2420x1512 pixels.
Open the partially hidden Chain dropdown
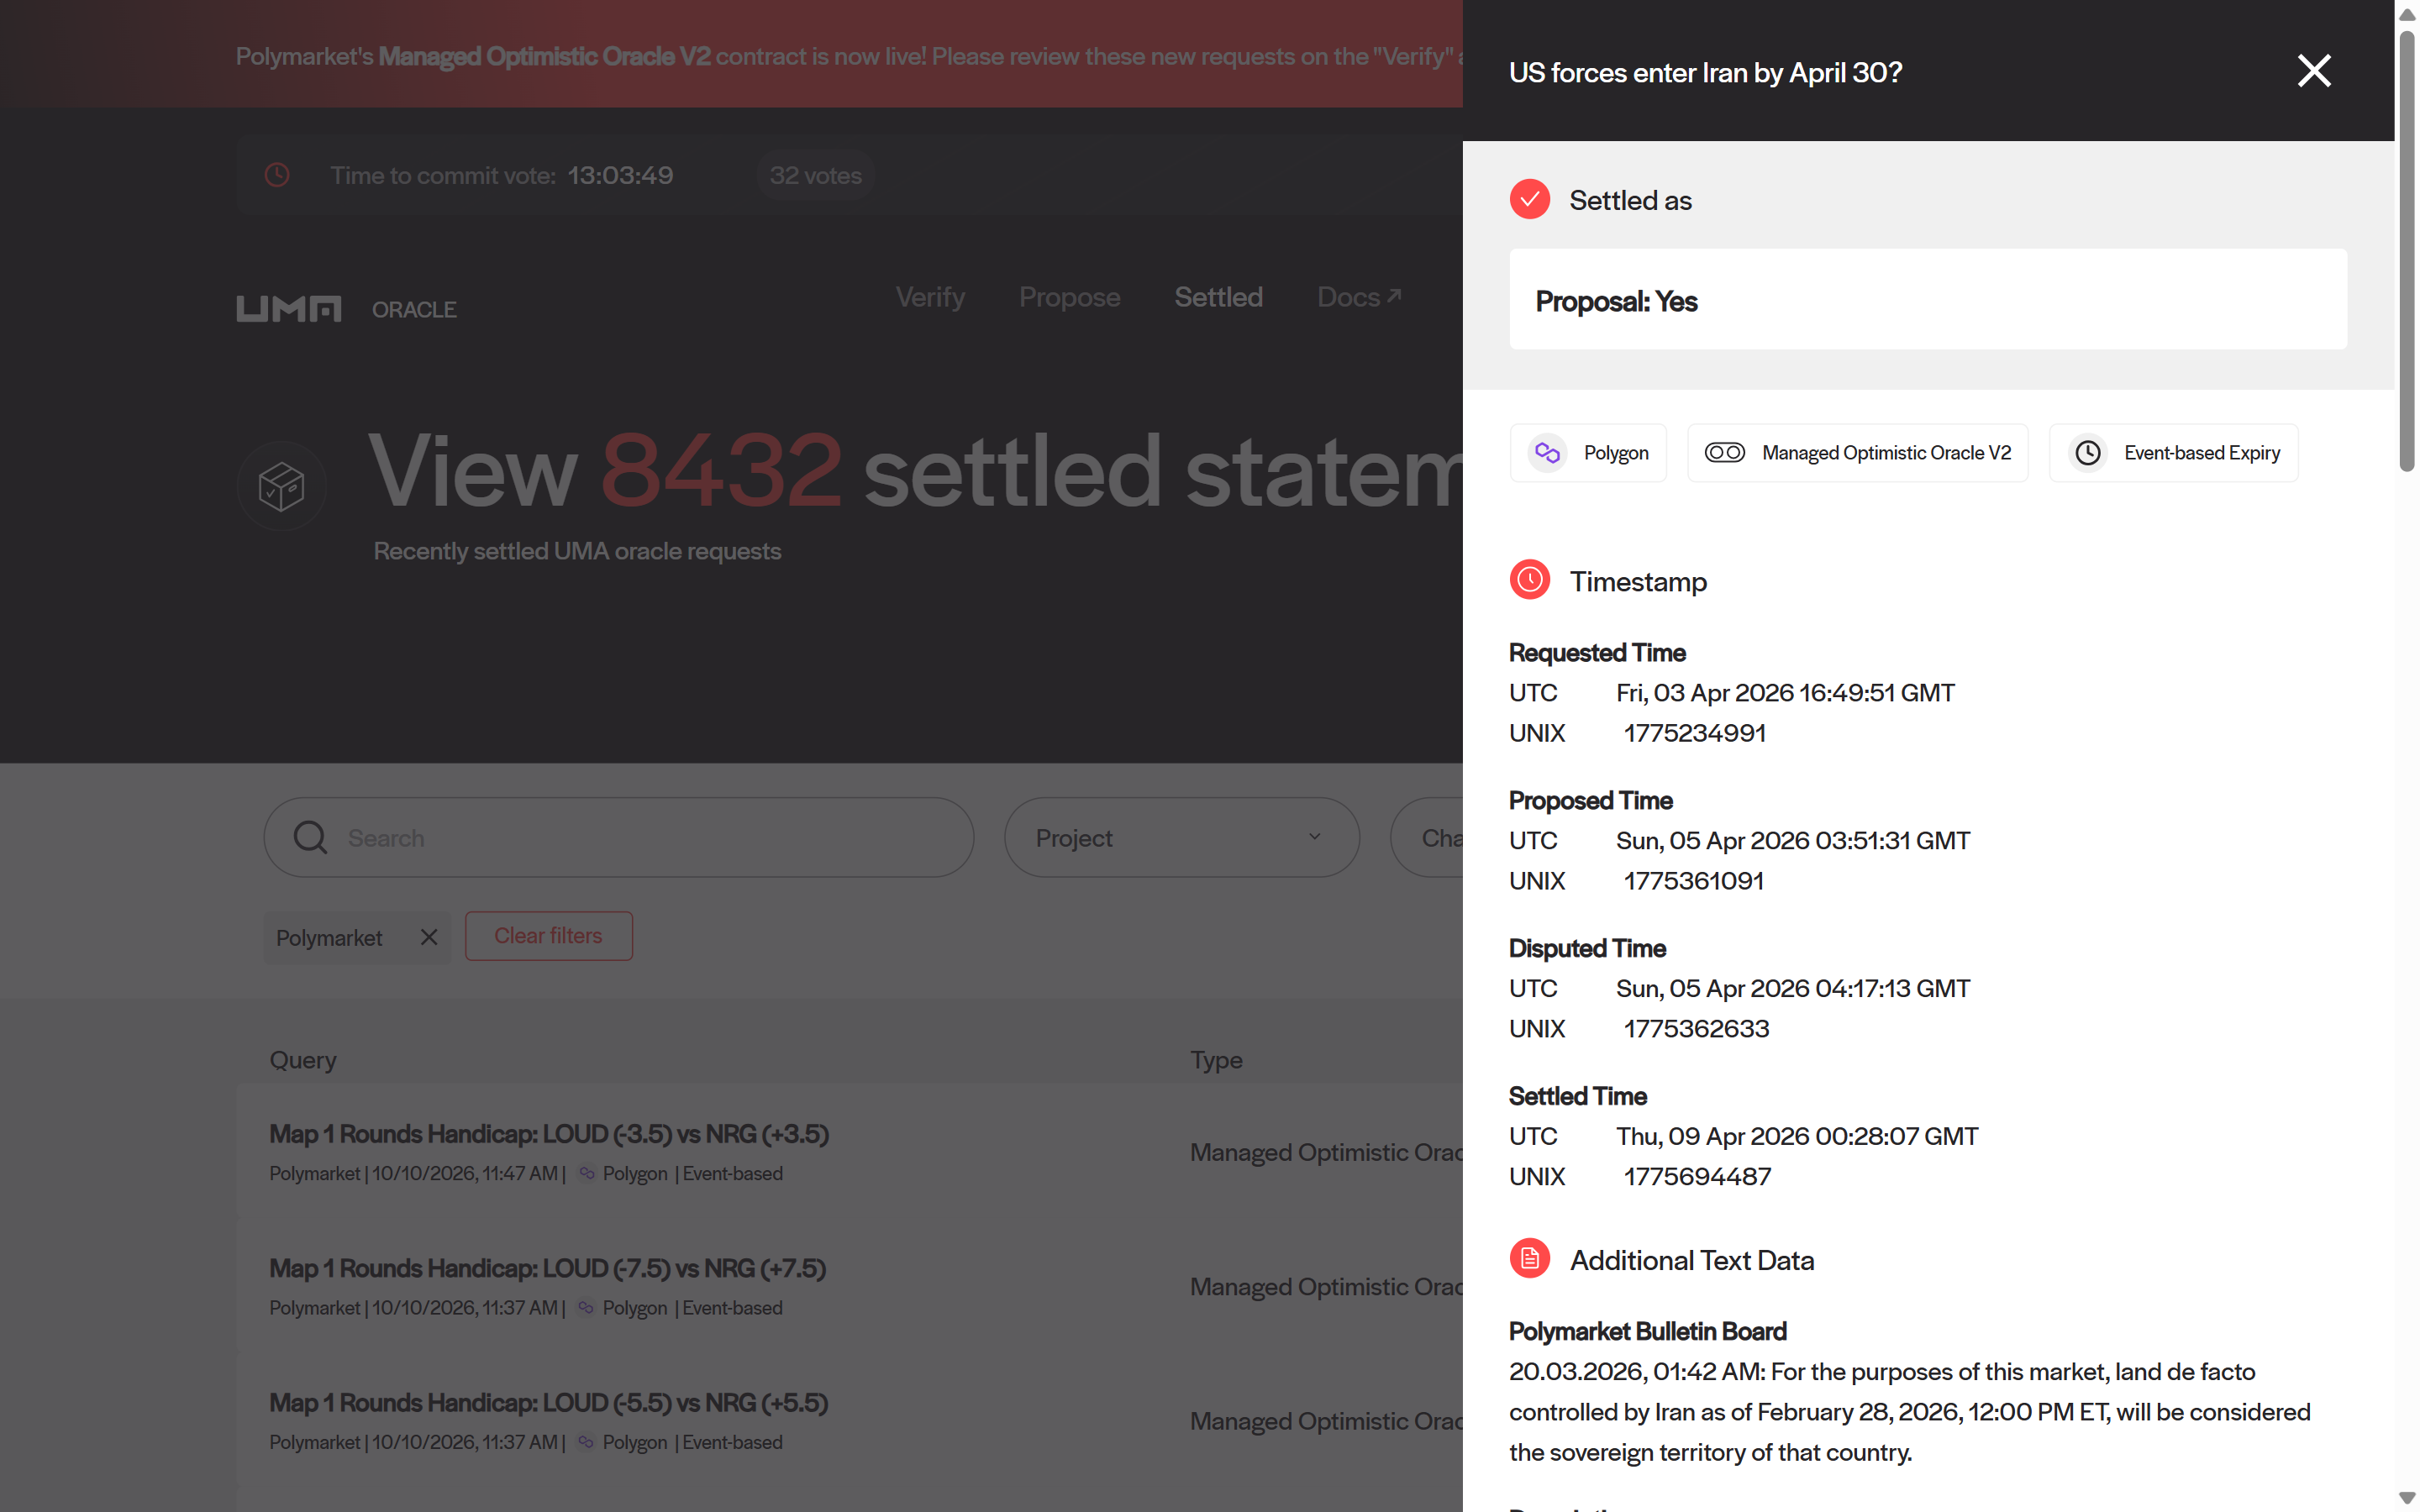coord(1427,837)
